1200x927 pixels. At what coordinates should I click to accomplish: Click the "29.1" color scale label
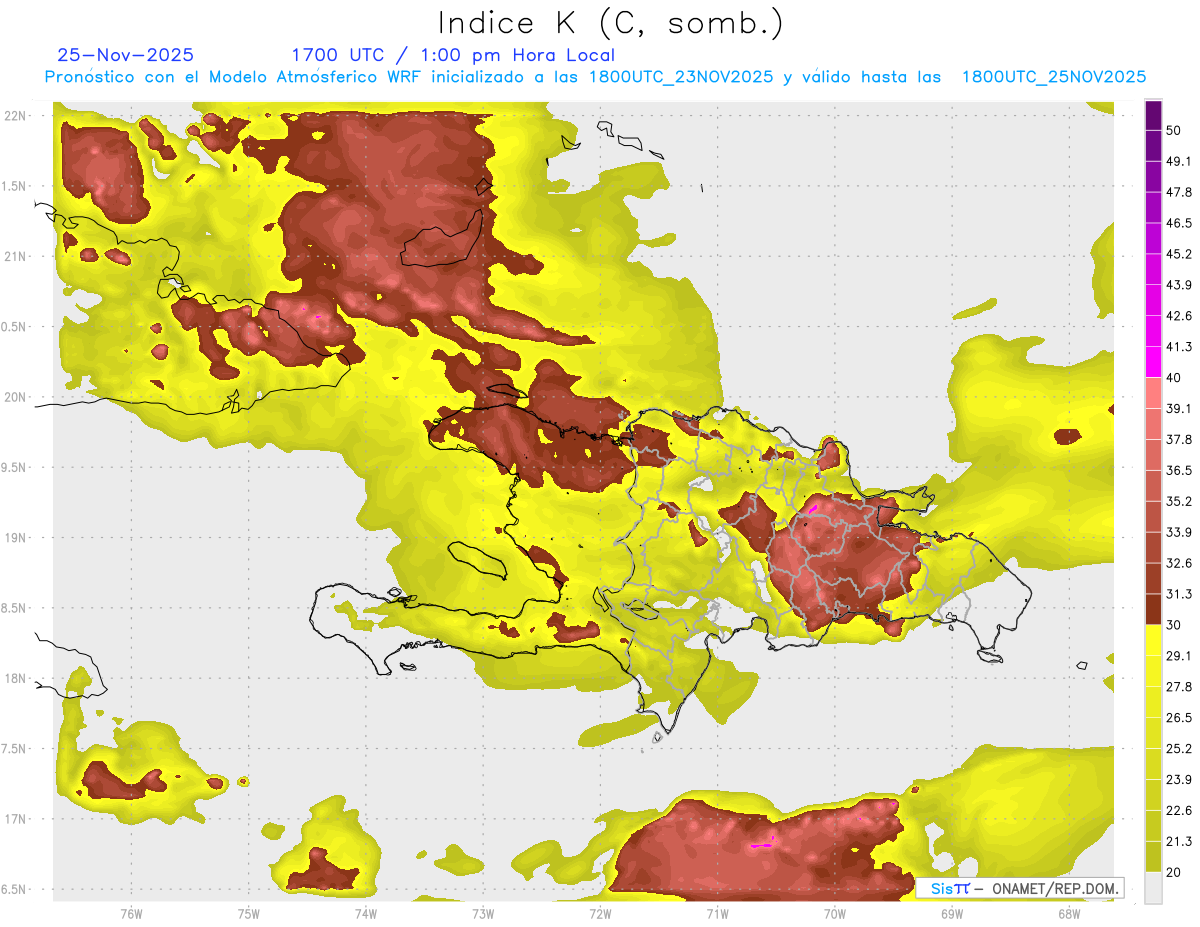(1179, 656)
